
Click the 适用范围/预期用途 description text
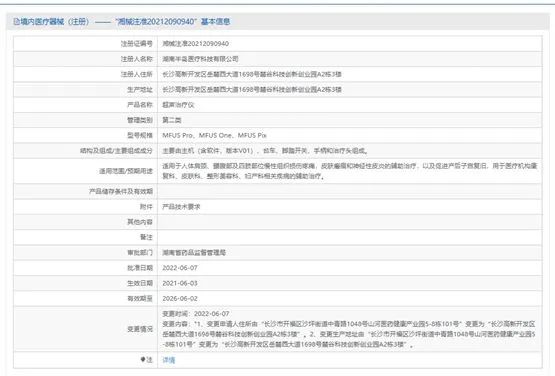point(350,171)
